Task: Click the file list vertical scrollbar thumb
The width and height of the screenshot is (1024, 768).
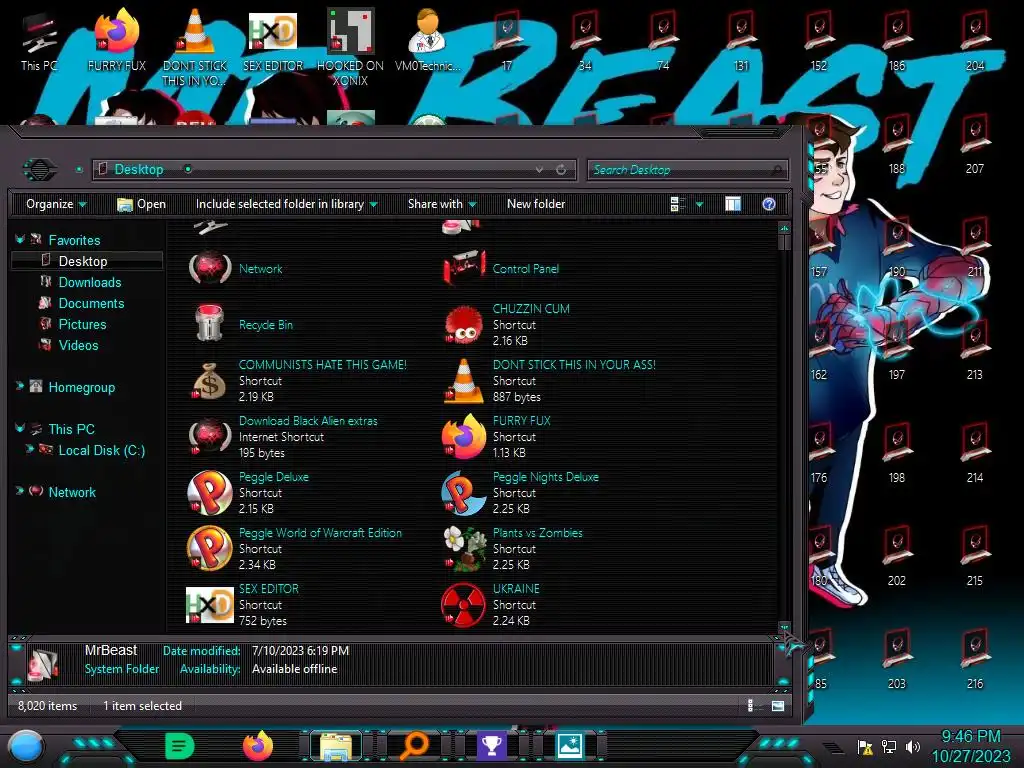Action: coord(784,243)
